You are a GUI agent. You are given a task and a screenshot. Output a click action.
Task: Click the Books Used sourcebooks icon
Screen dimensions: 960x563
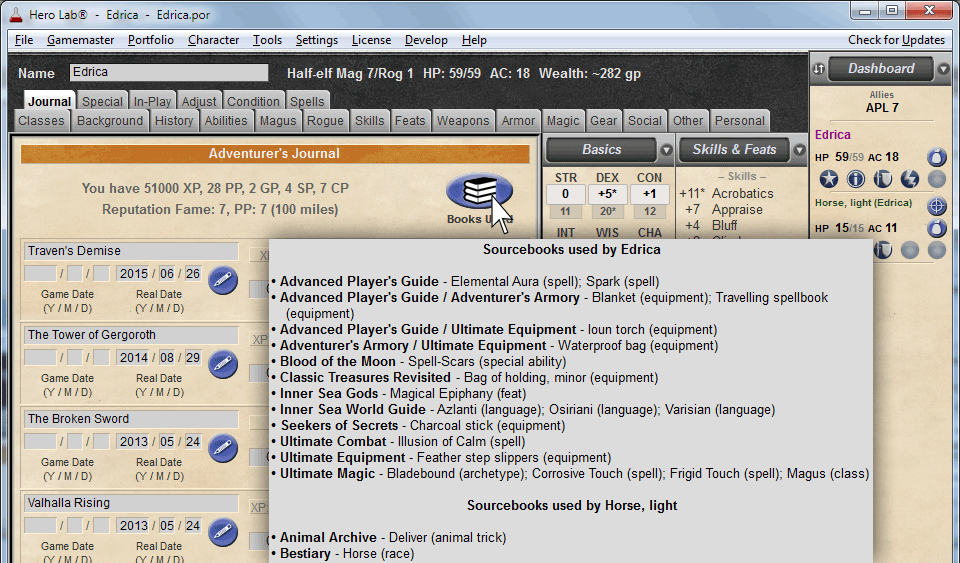click(479, 192)
